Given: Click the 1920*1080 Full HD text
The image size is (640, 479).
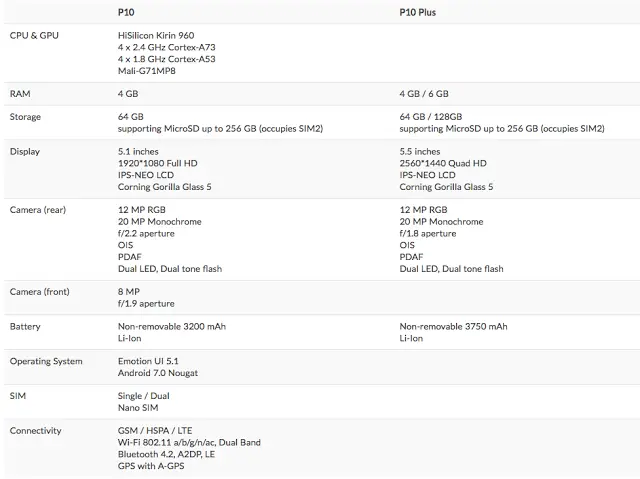Looking at the screenshot, I should pyautogui.click(x=158, y=164).
